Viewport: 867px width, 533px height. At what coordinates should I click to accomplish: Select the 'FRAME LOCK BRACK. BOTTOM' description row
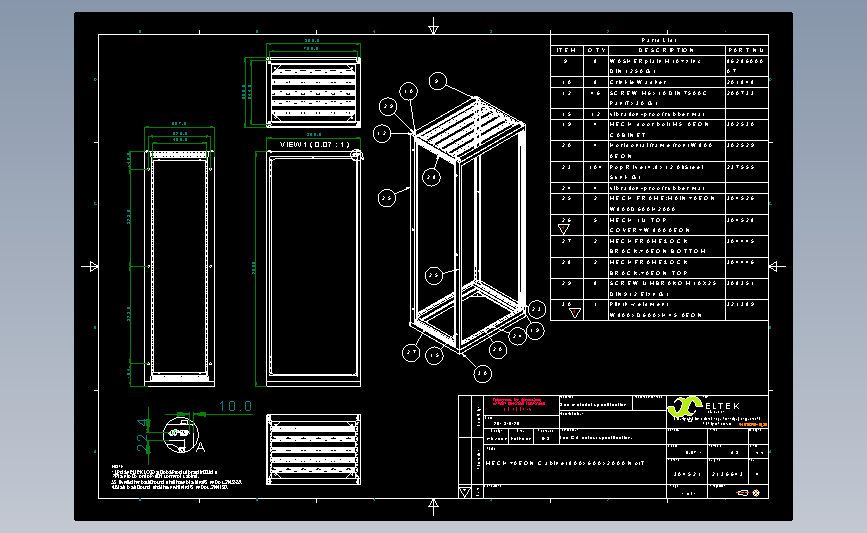(666, 246)
